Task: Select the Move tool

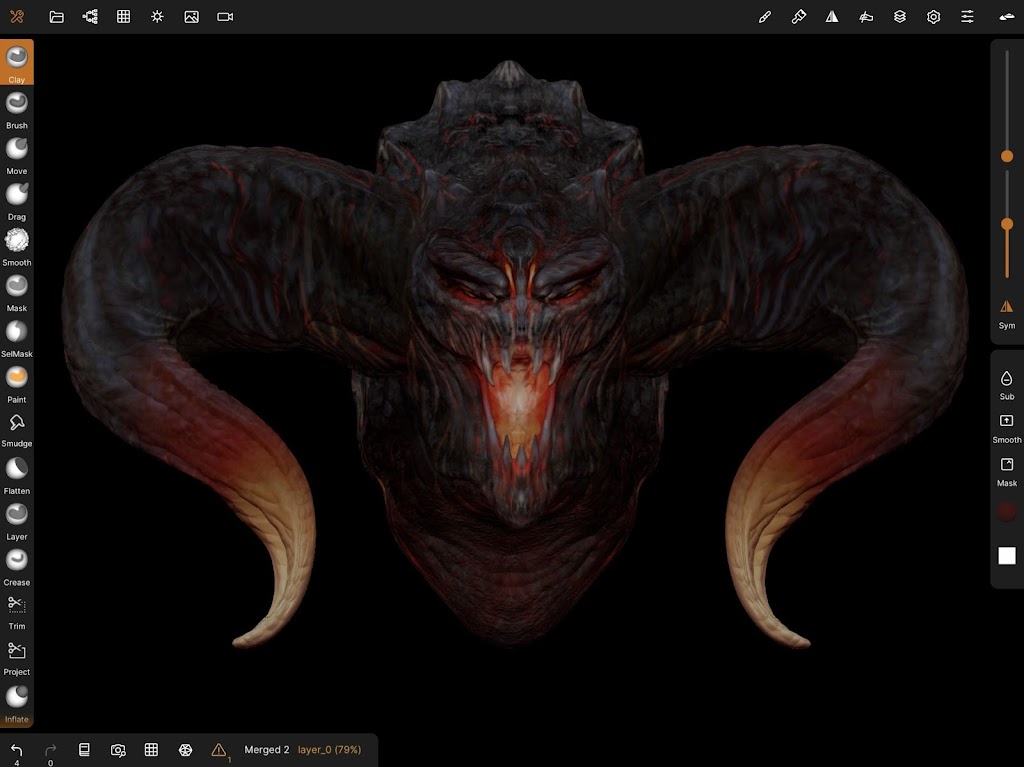Action: point(17,154)
